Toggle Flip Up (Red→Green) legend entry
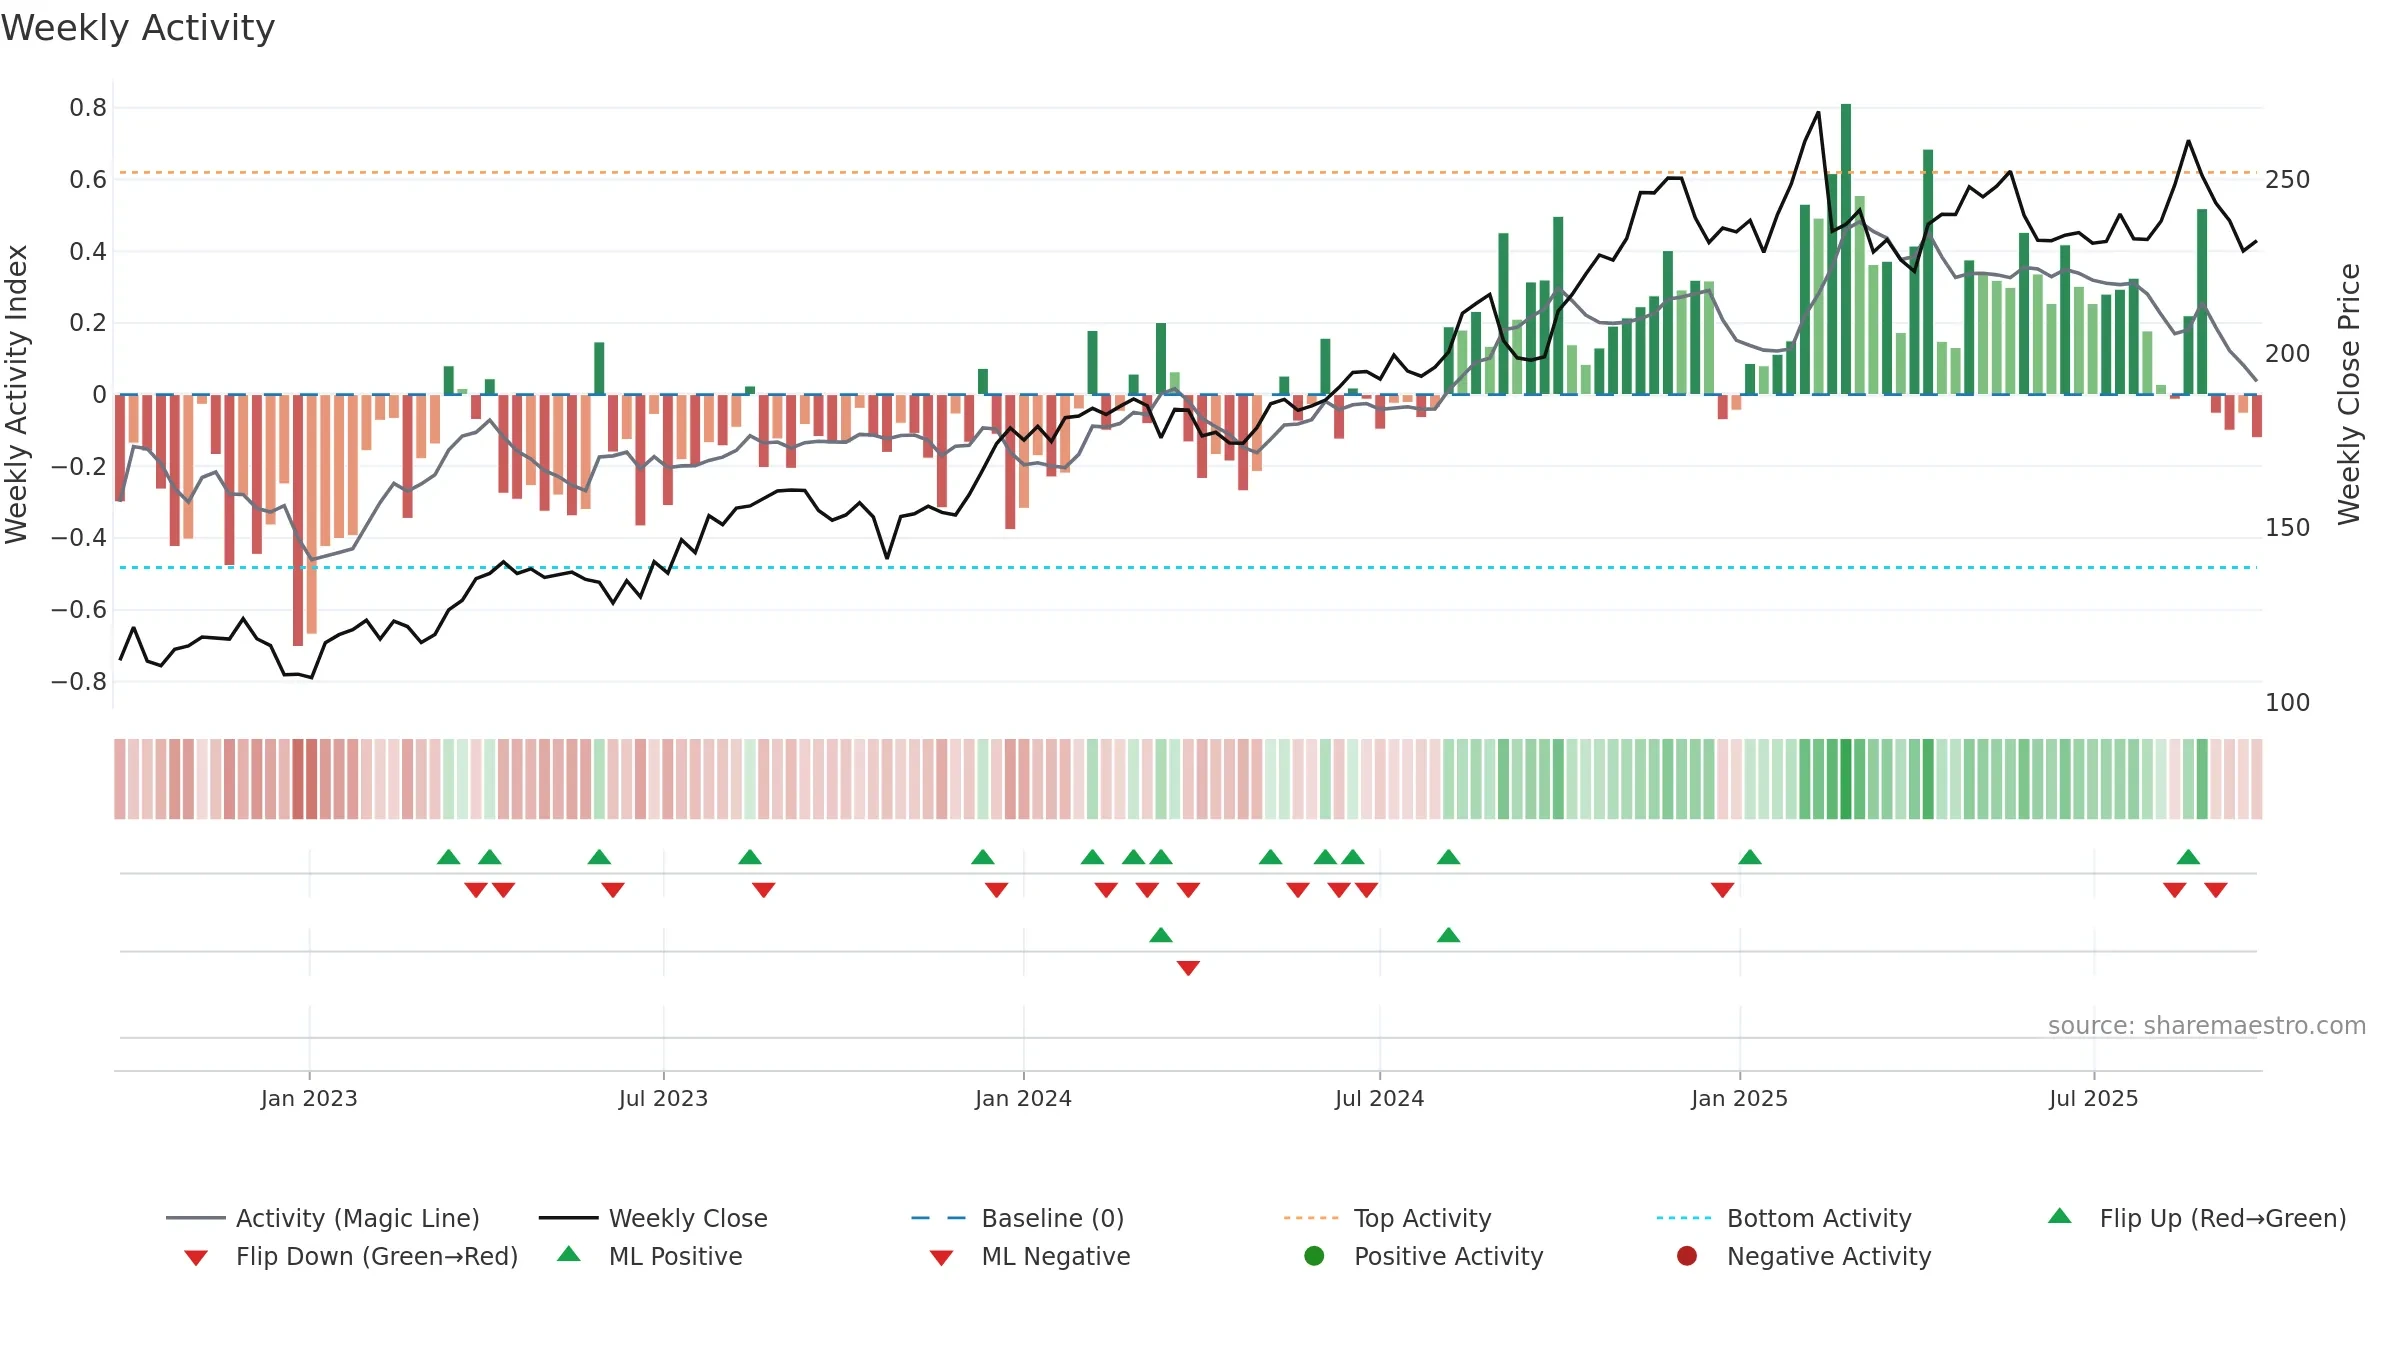2400x1350 pixels. click(x=2197, y=1218)
